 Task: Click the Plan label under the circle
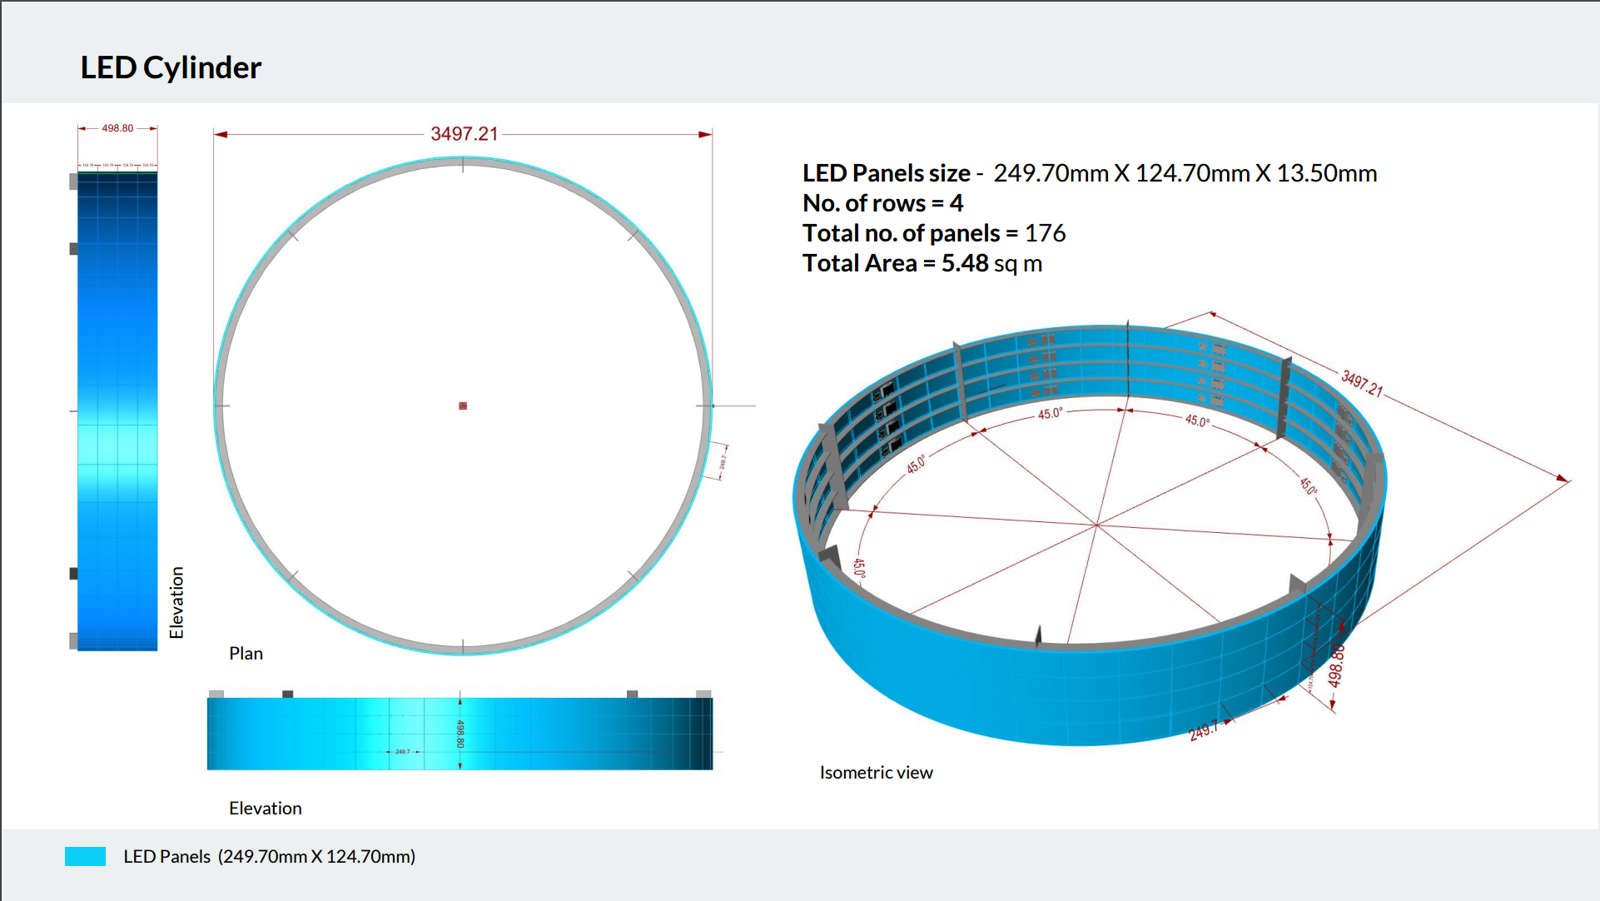246,654
